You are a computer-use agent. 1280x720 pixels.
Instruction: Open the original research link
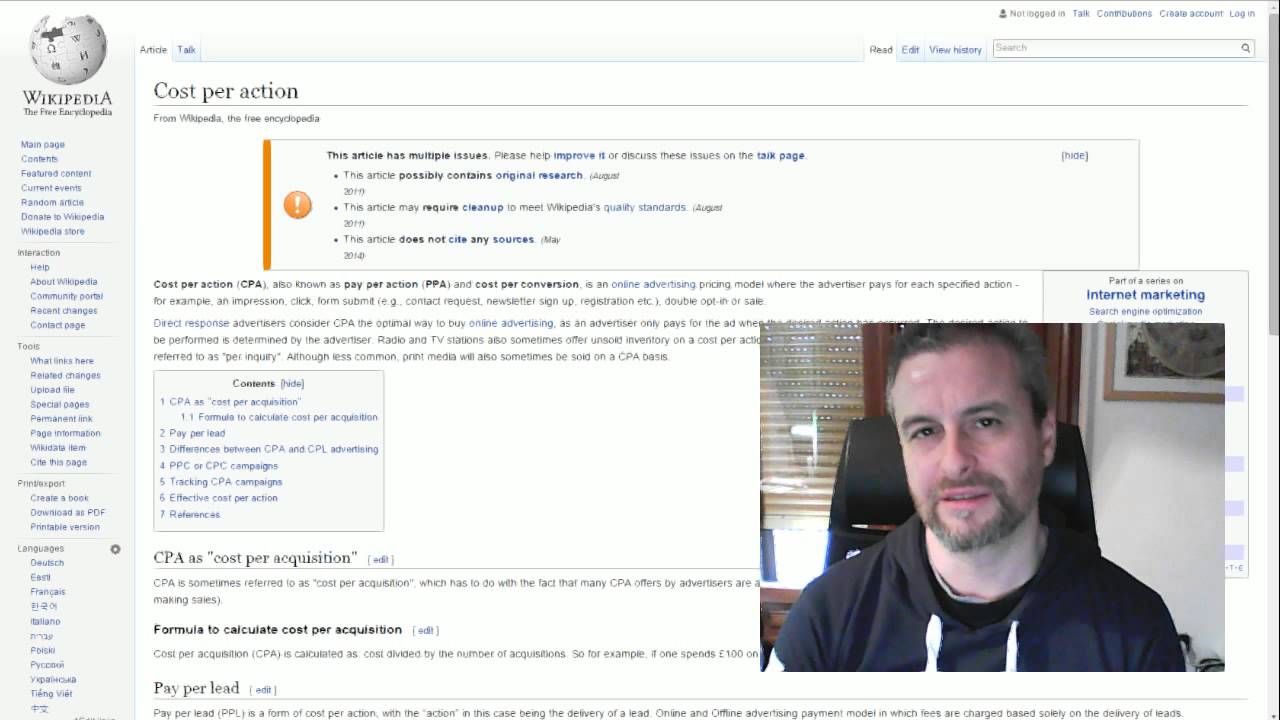[539, 176]
